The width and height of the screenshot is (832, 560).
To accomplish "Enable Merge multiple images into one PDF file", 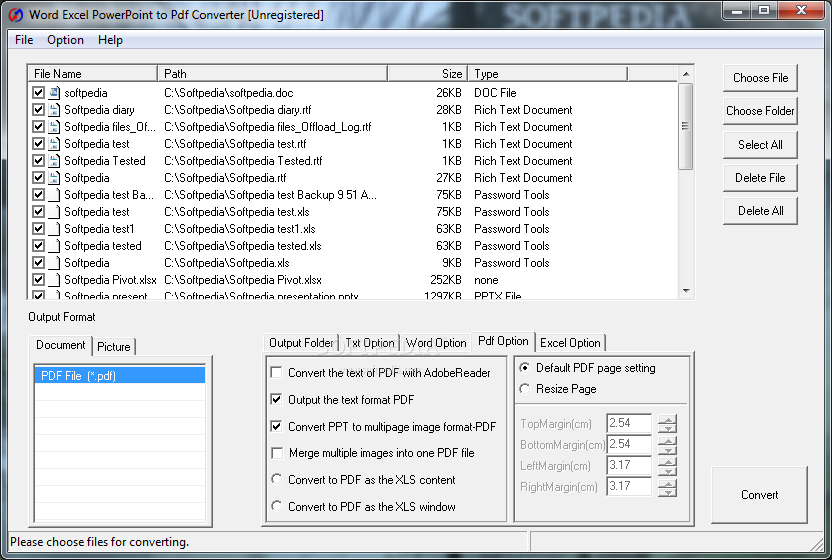I will coord(276,453).
